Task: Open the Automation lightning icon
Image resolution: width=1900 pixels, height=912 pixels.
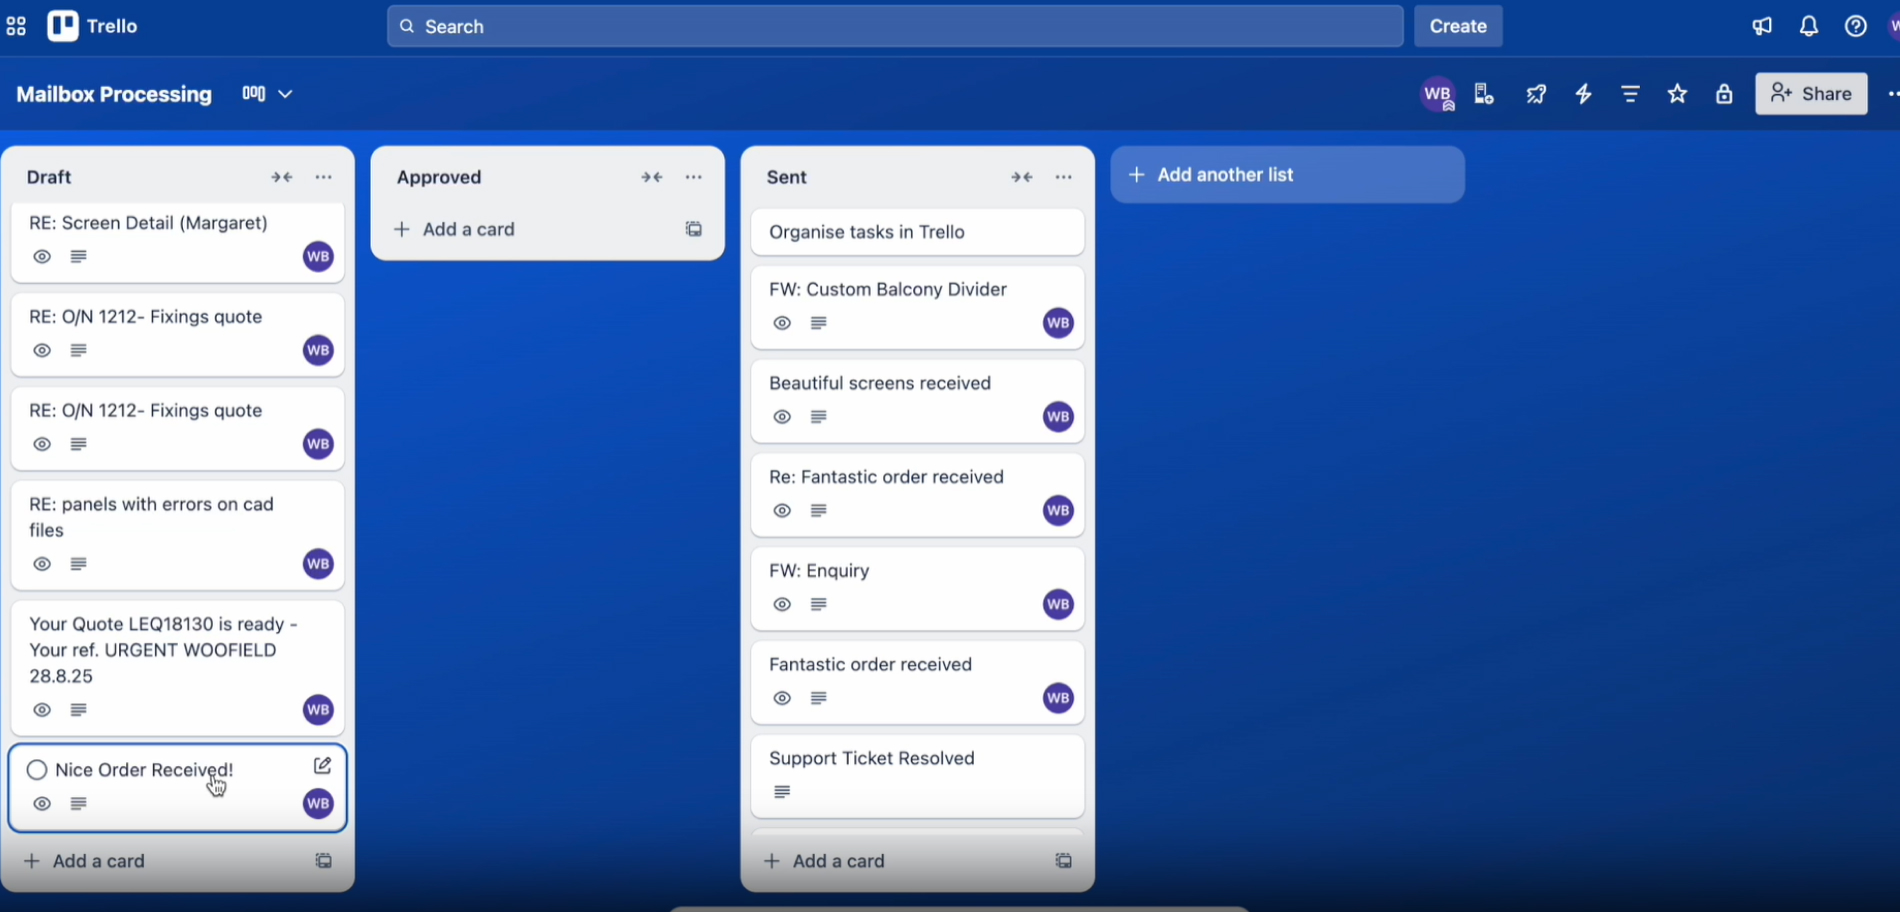Action: [1583, 93]
